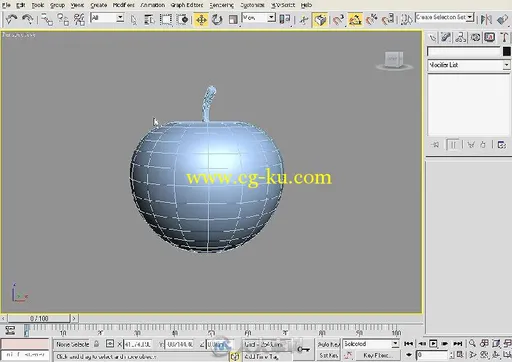Select the Select and Rotate tool
512x362 pixels.
pyautogui.click(x=217, y=20)
